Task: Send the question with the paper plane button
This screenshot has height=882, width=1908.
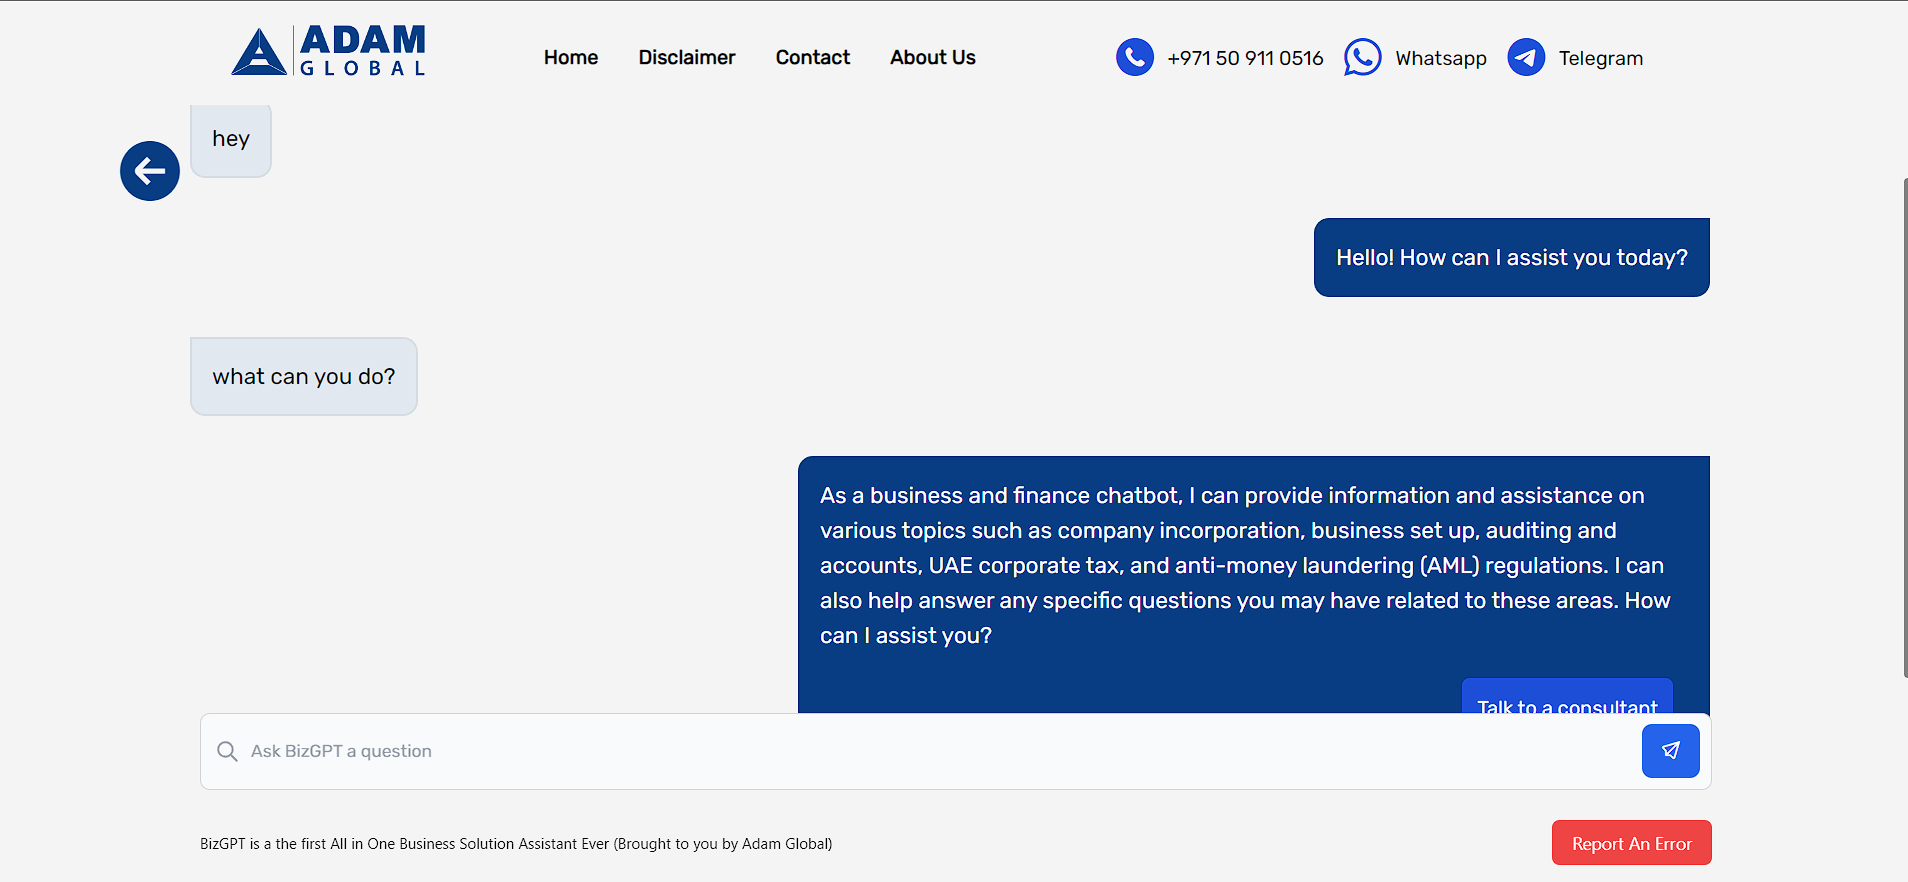Action: 1670,751
